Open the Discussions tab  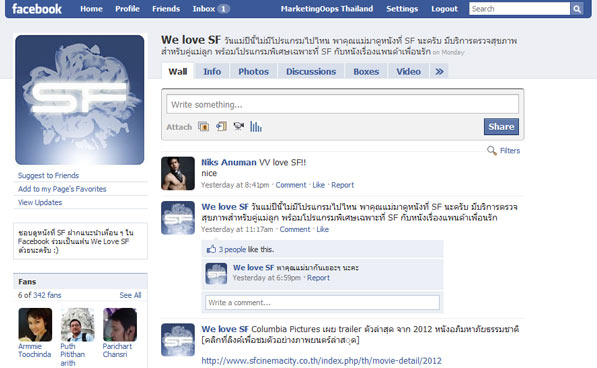click(x=311, y=71)
